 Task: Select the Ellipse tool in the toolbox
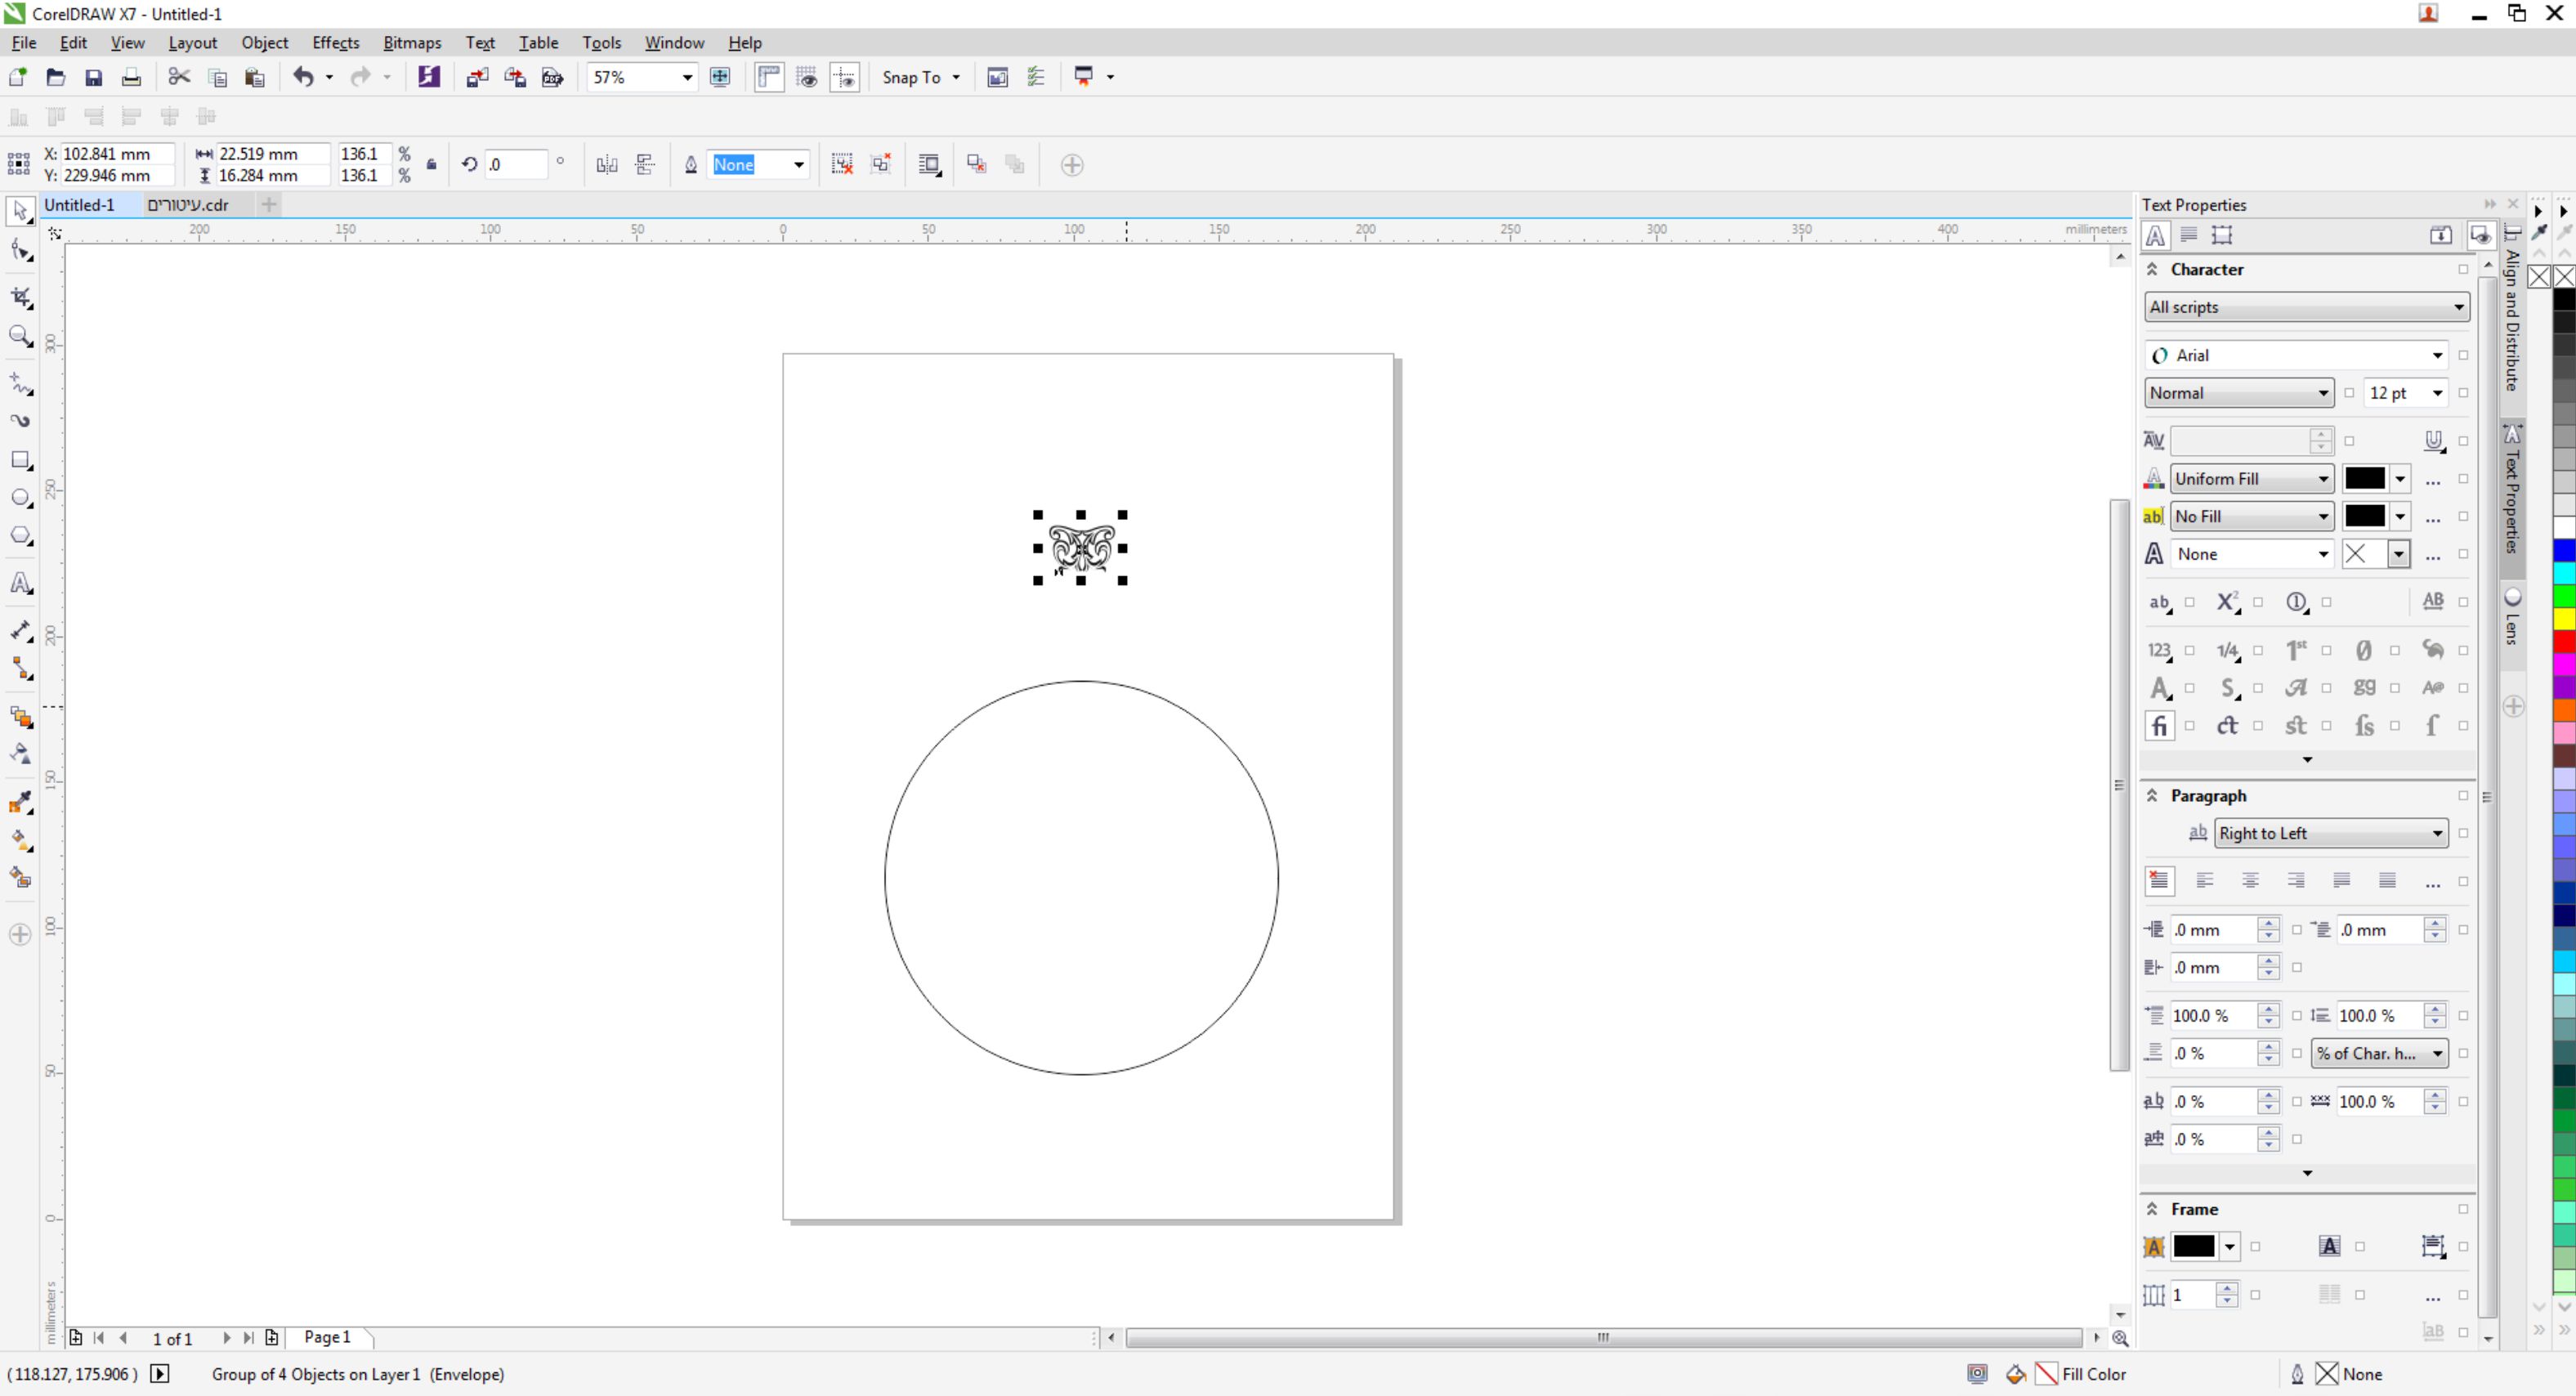click(21, 498)
